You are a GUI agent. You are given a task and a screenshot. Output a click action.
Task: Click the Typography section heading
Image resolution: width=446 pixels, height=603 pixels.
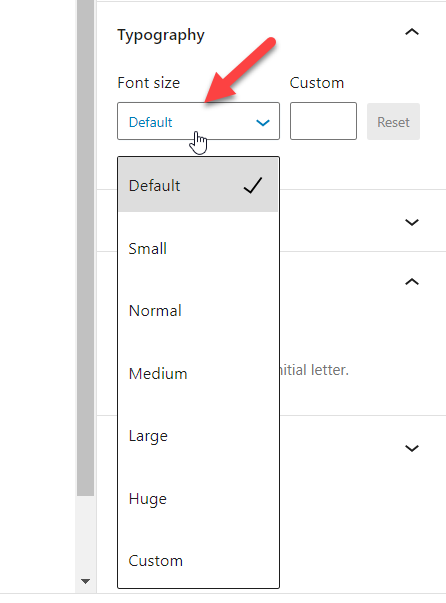pos(161,35)
